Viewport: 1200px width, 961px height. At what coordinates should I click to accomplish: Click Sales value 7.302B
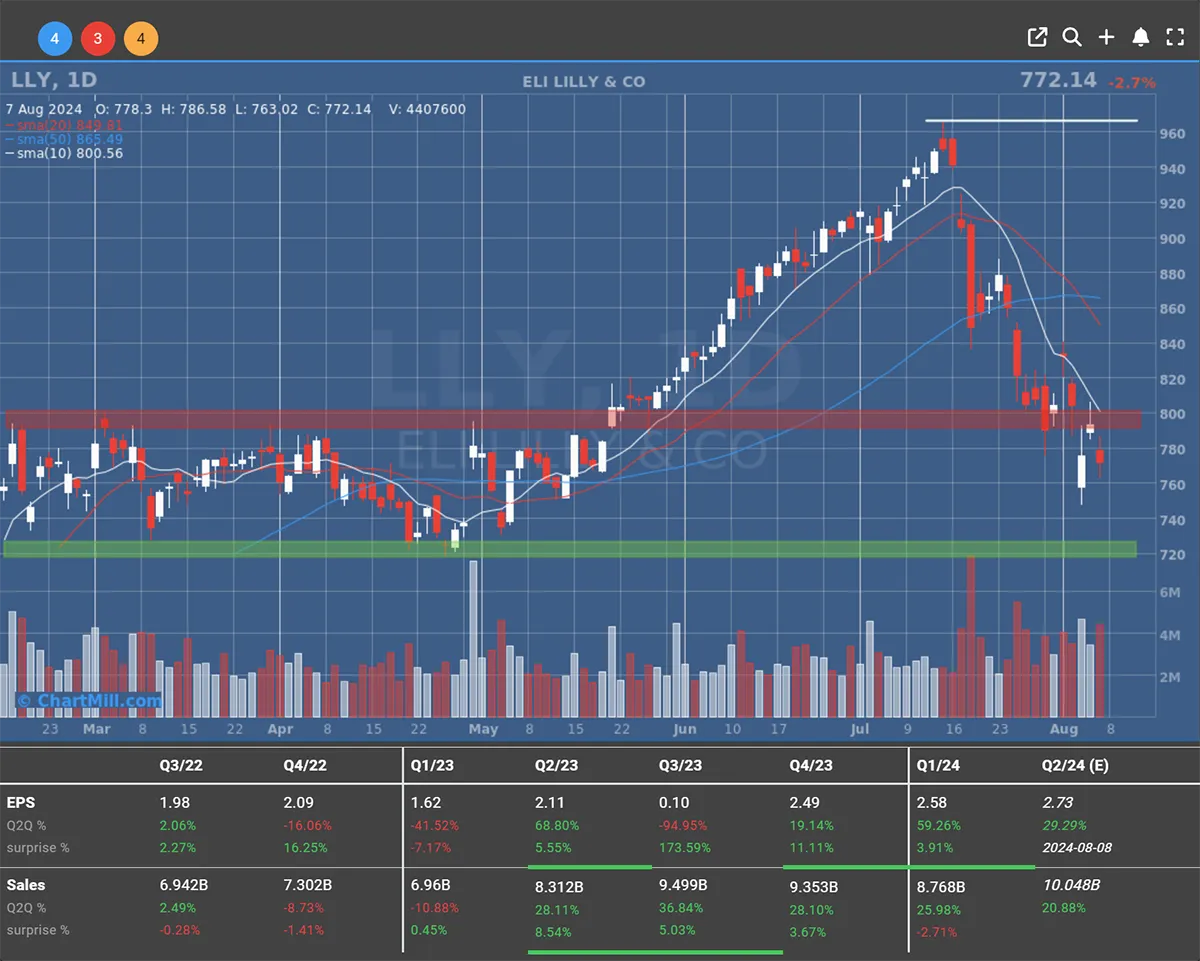point(307,885)
